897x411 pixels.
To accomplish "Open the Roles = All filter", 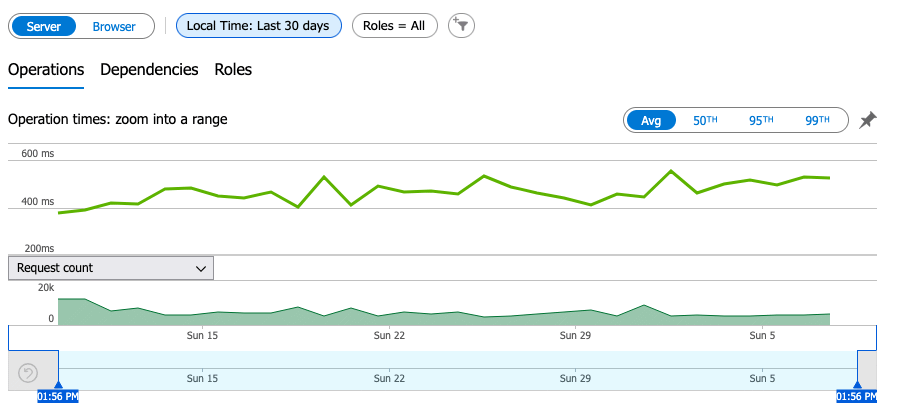I will tap(395, 26).
